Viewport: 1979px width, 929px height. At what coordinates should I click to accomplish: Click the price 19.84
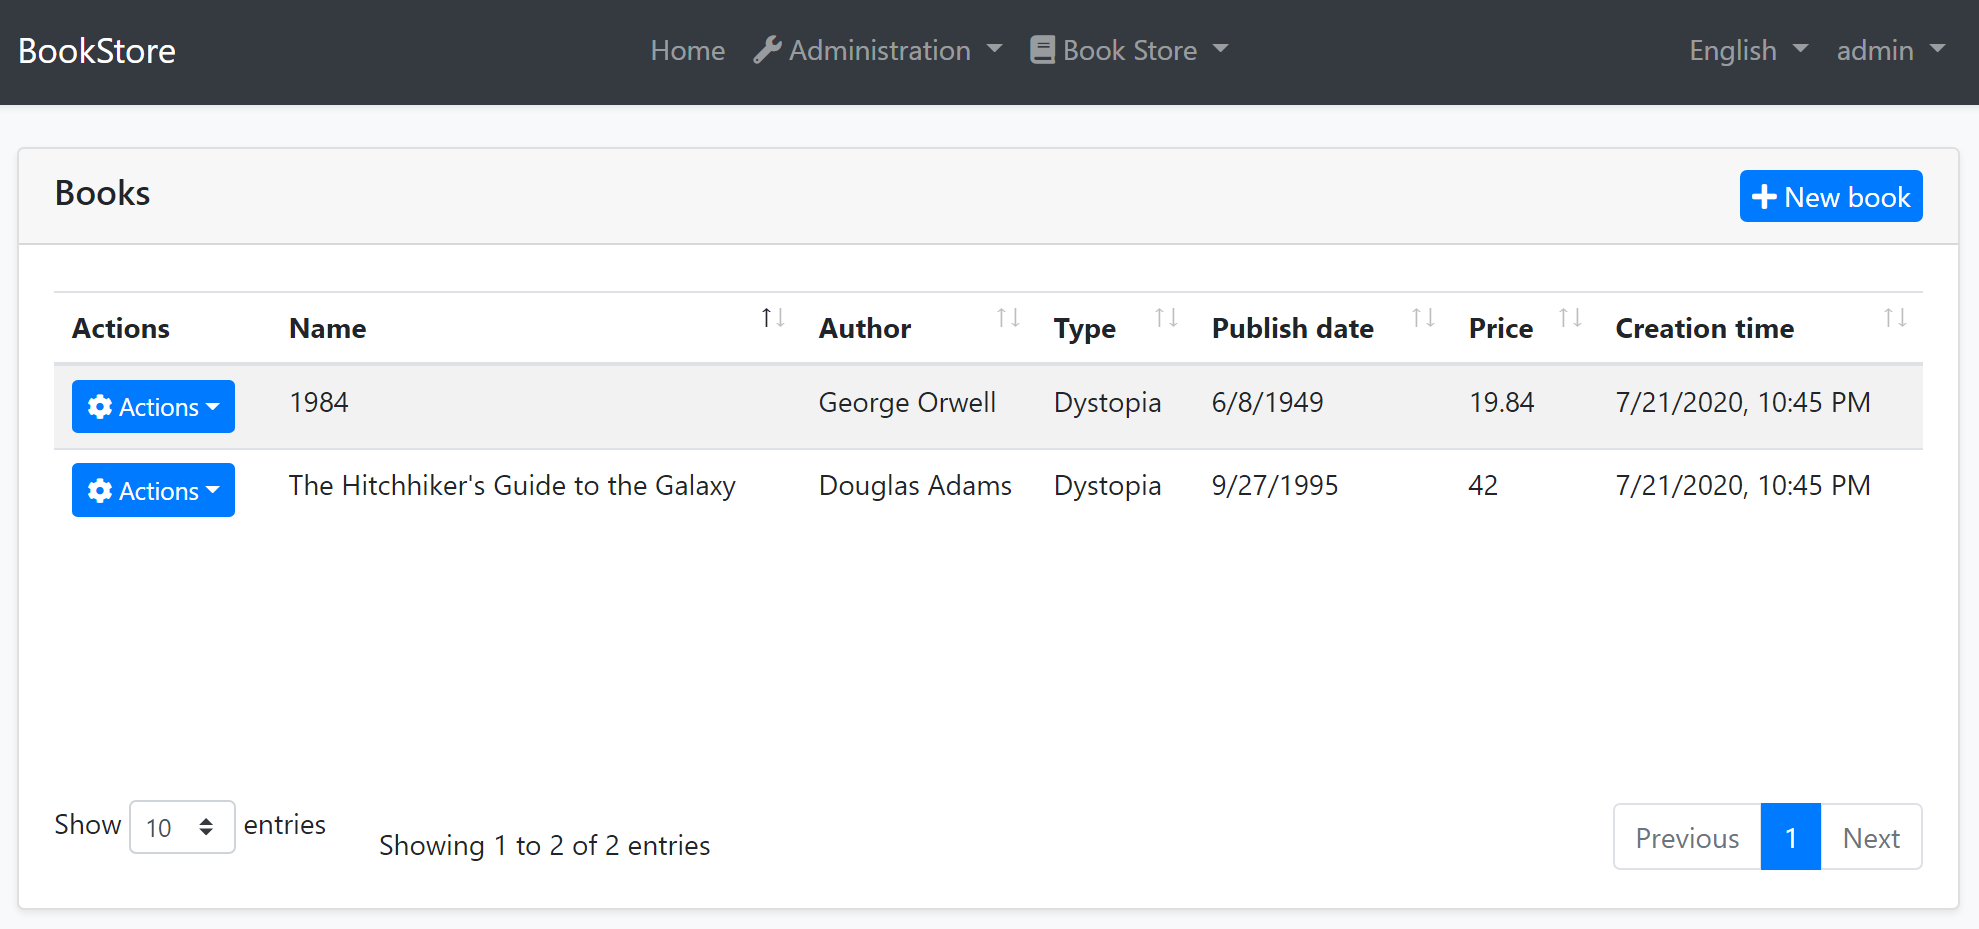tap(1501, 402)
